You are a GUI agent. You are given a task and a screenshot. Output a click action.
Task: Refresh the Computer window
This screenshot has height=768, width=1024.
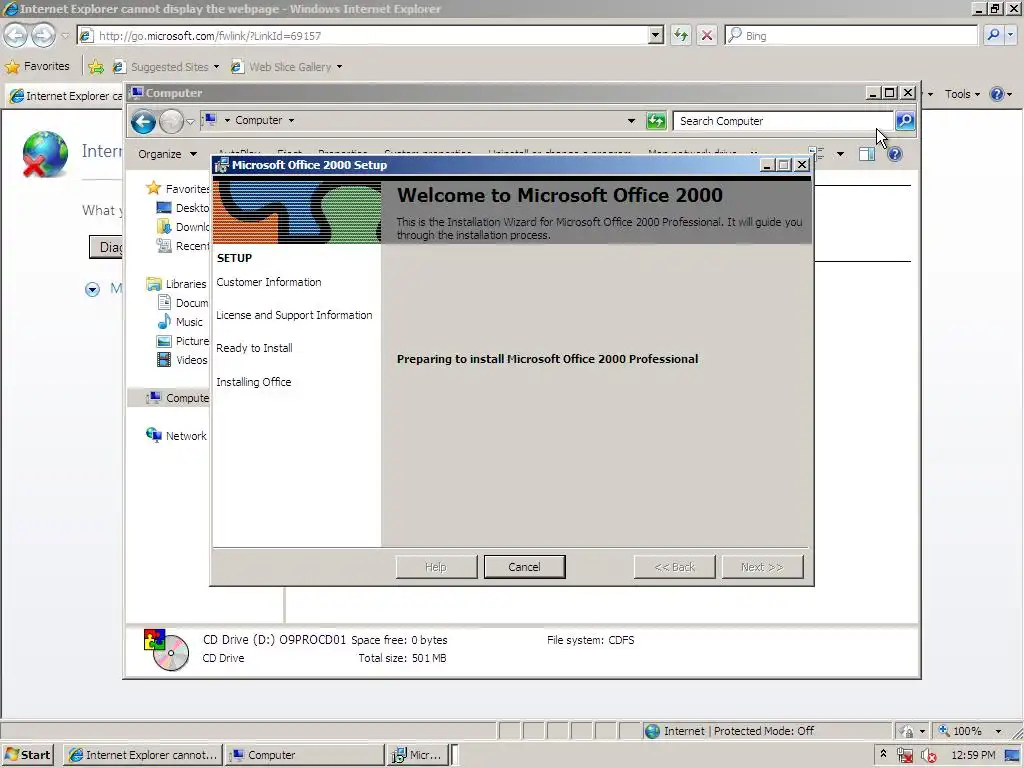point(656,121)
